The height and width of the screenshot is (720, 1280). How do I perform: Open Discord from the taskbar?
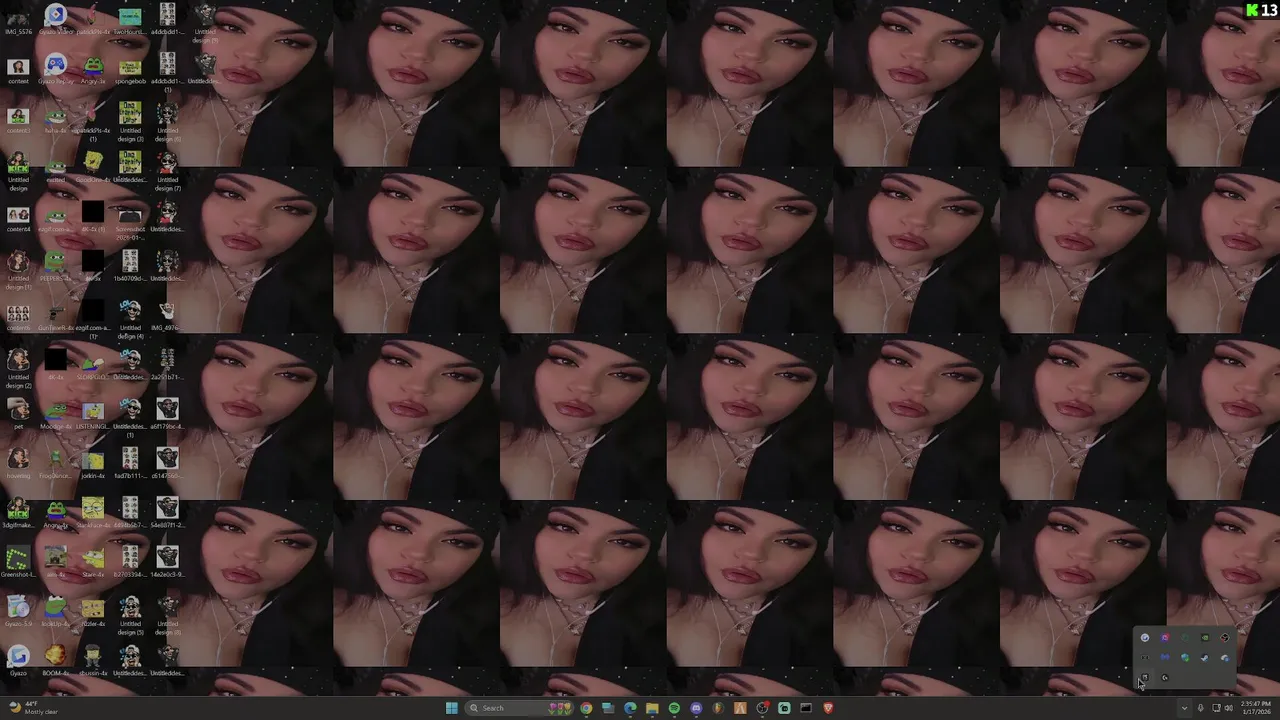(696, 708)
